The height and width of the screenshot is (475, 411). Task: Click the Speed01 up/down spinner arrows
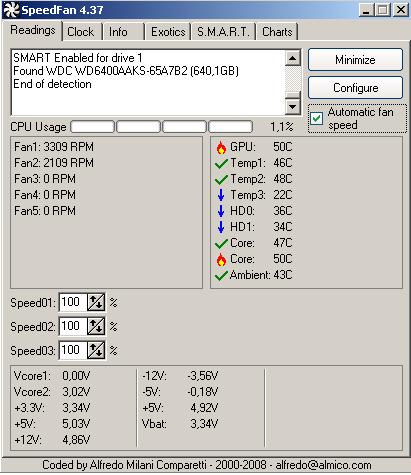pyautogui.click(x=96, y=302)
